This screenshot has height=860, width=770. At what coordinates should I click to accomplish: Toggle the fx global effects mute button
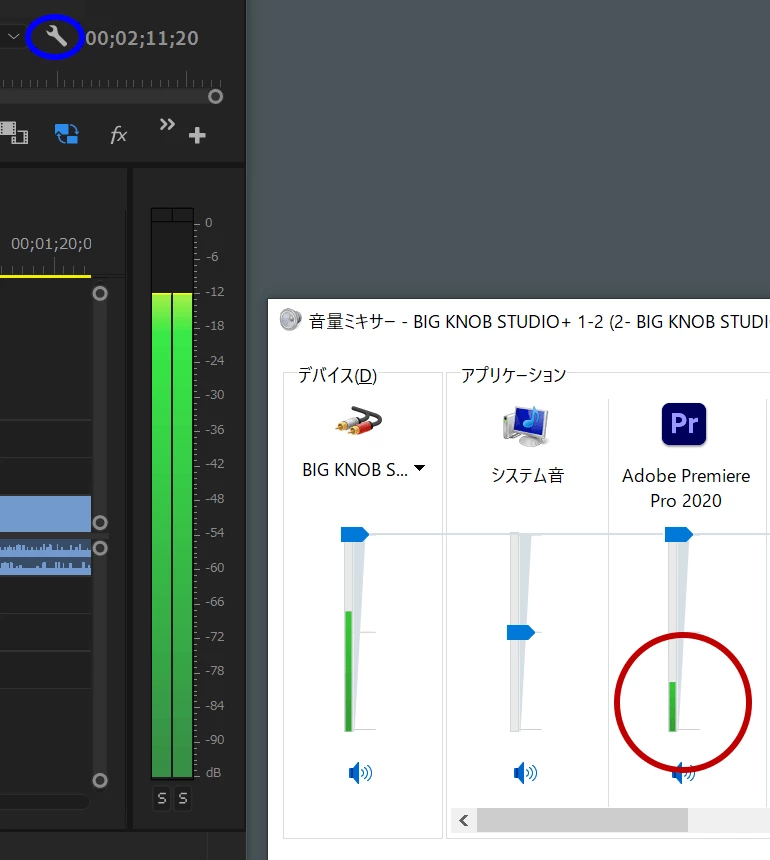coord(118,134)
